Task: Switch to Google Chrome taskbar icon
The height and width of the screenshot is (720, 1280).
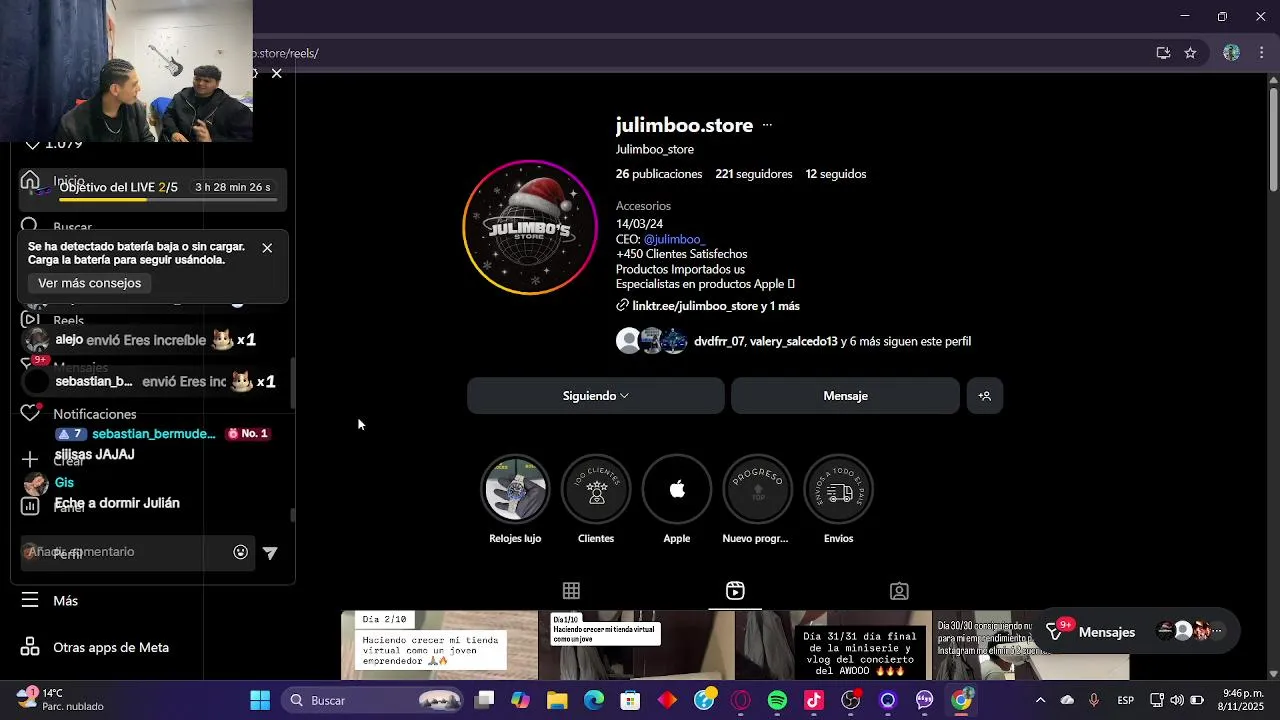Action: coord(961,700)
